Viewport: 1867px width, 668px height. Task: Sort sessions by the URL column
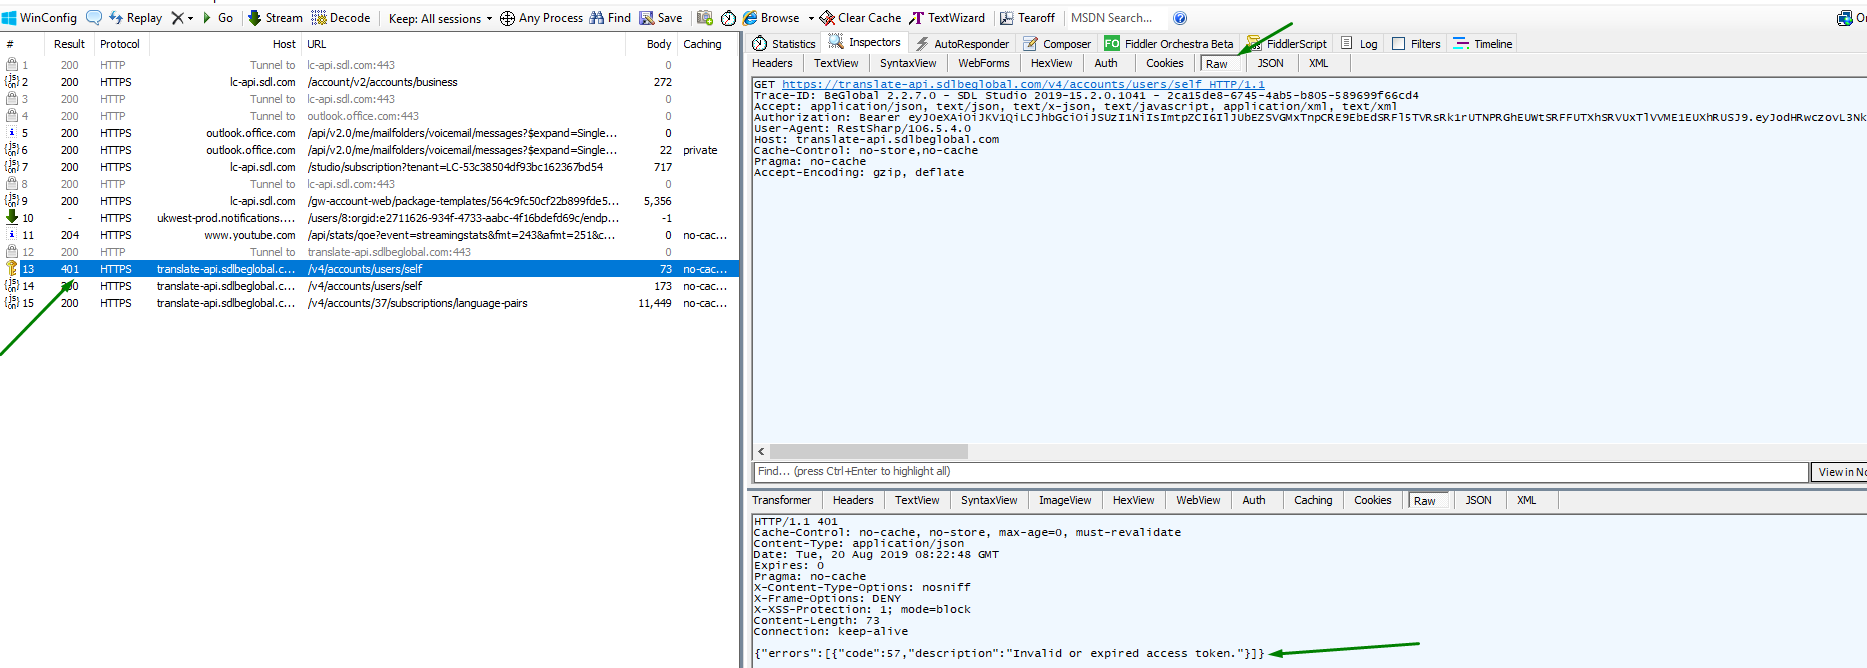(x=464, y=44)
